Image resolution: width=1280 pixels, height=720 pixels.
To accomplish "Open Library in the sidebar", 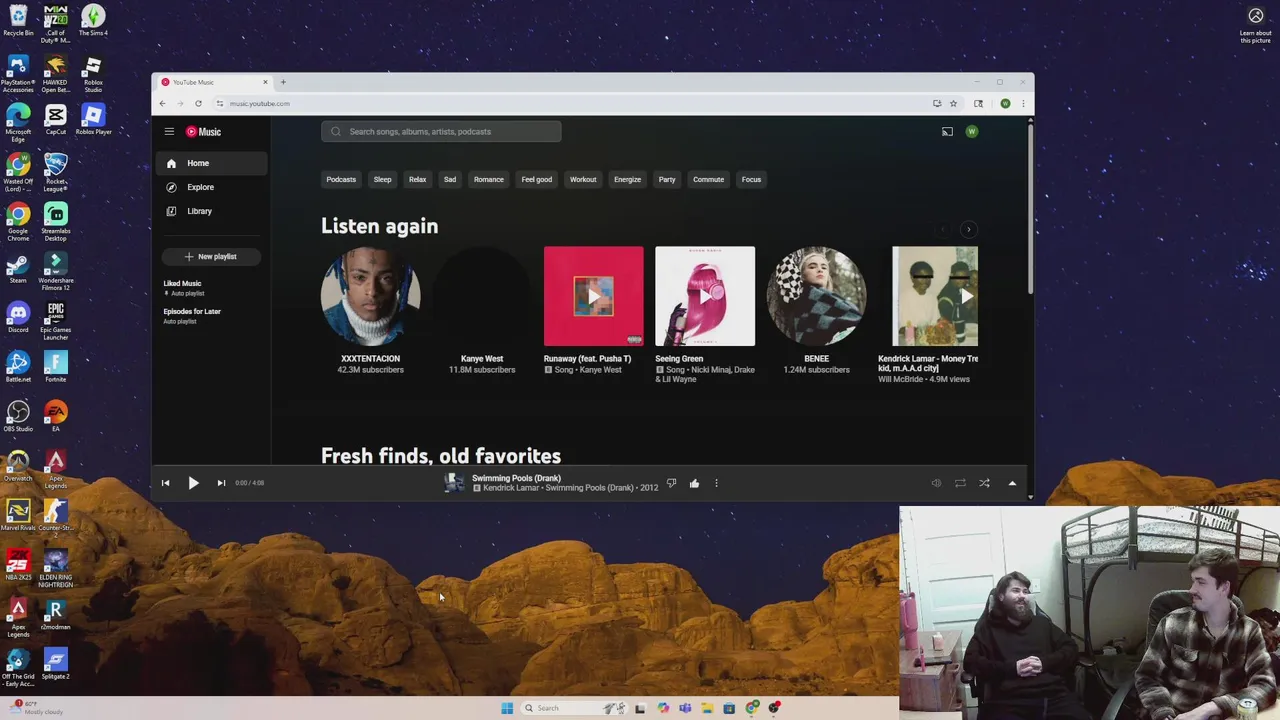I will point(210,211).
